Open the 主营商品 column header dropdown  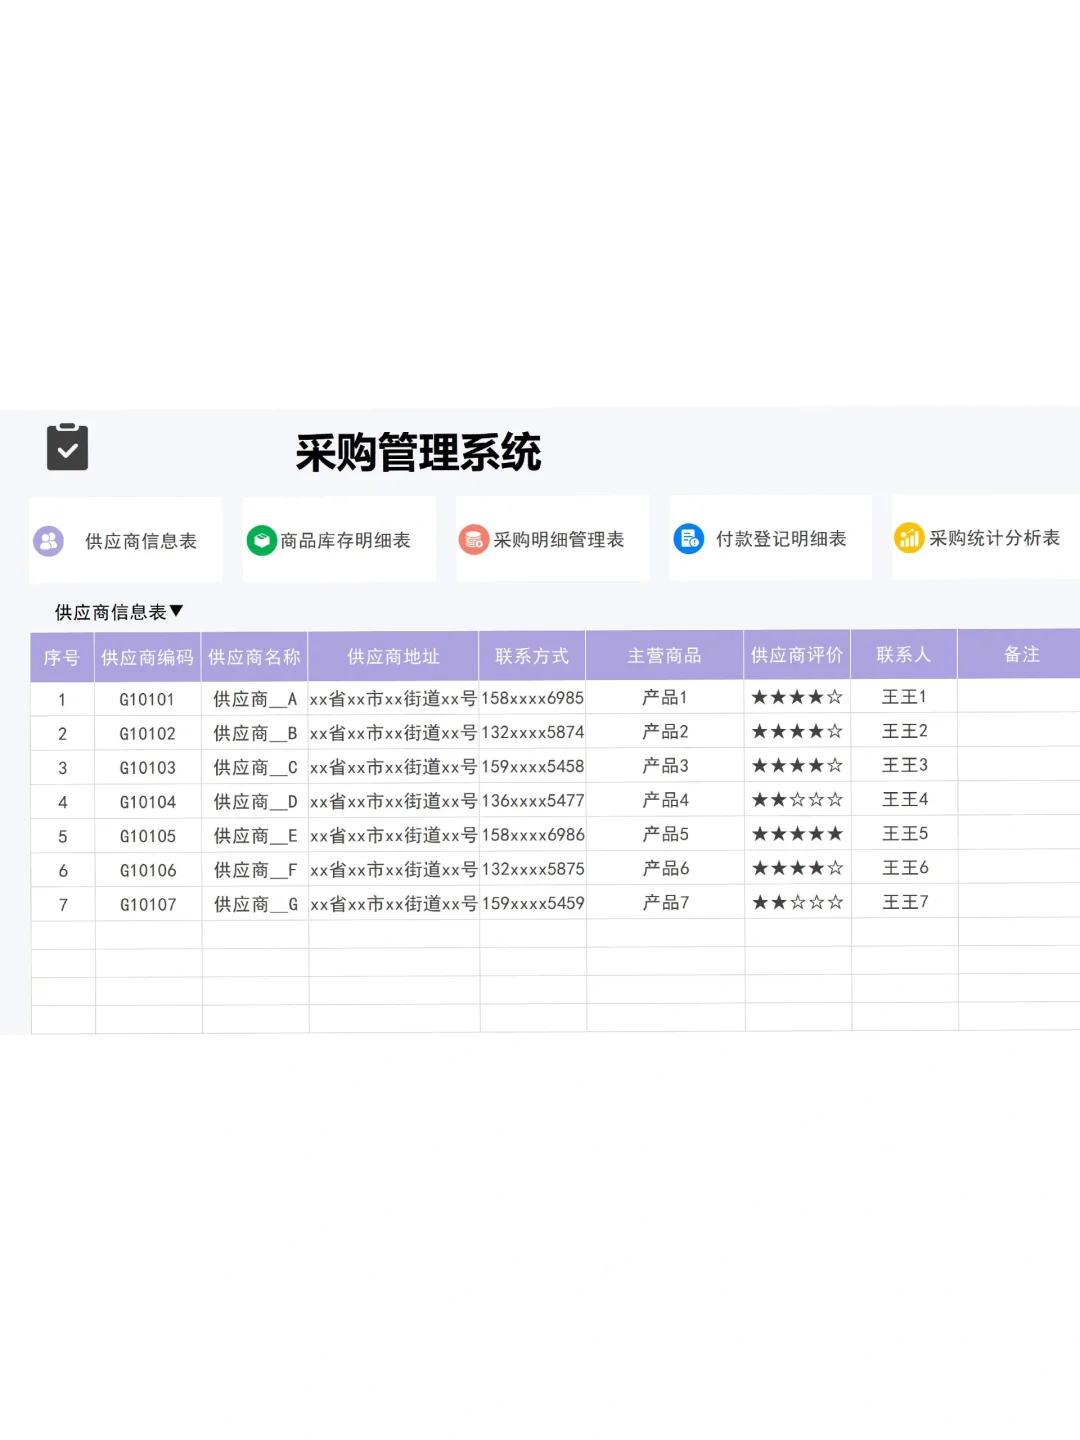[664, 654]
